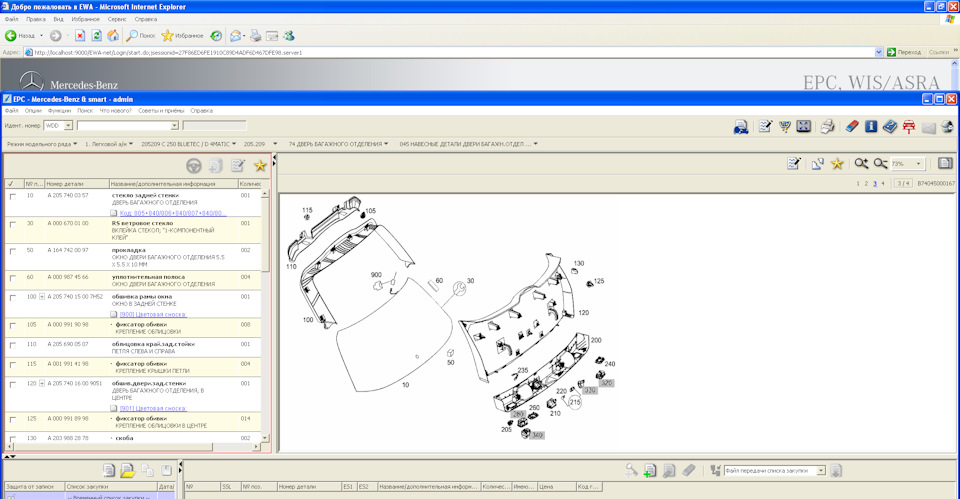
Task: Click the page layout icon beside zoom box
Action: pos(945,163)
